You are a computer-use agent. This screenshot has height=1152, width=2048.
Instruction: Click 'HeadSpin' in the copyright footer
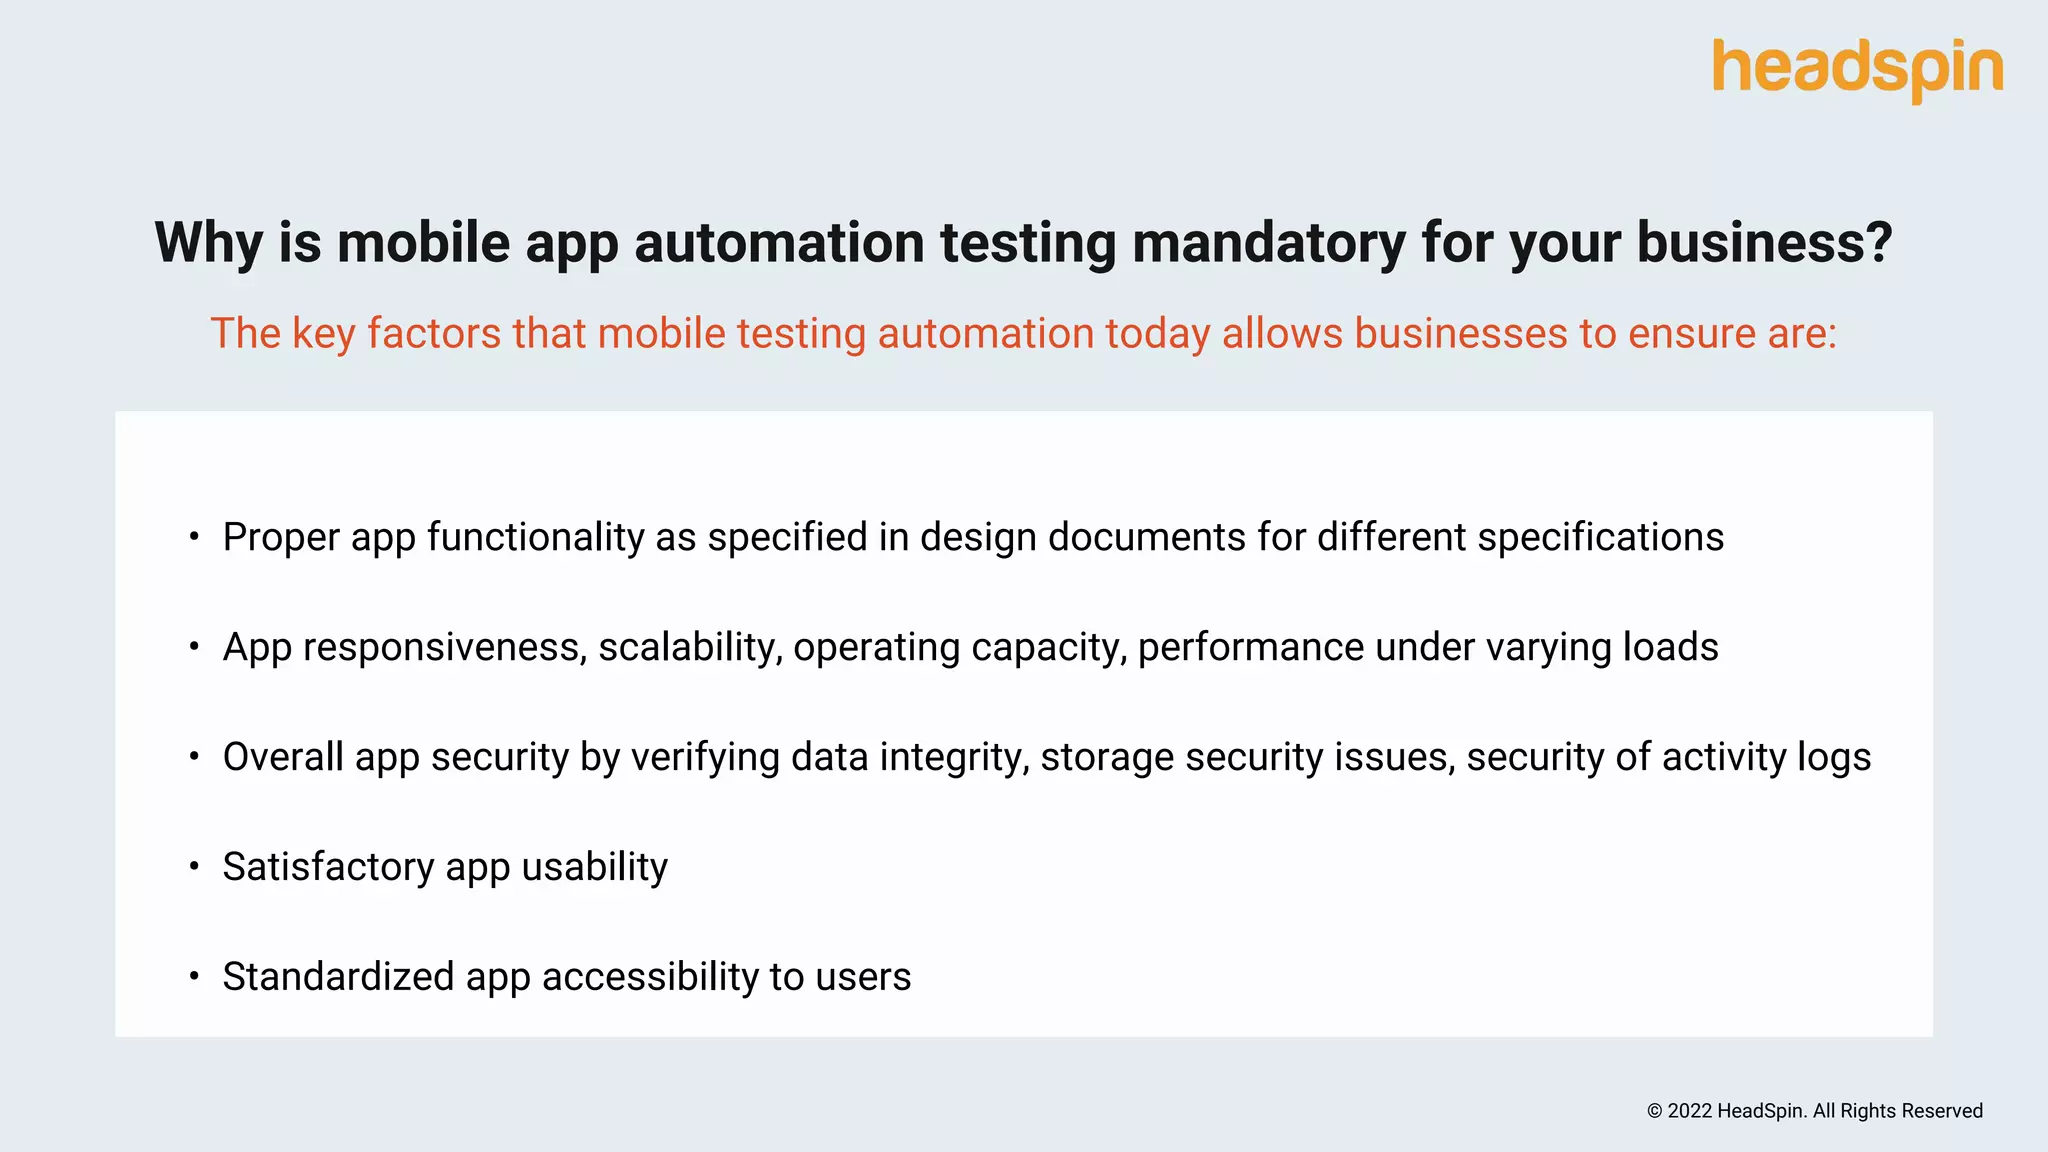coord(1760,1111)
